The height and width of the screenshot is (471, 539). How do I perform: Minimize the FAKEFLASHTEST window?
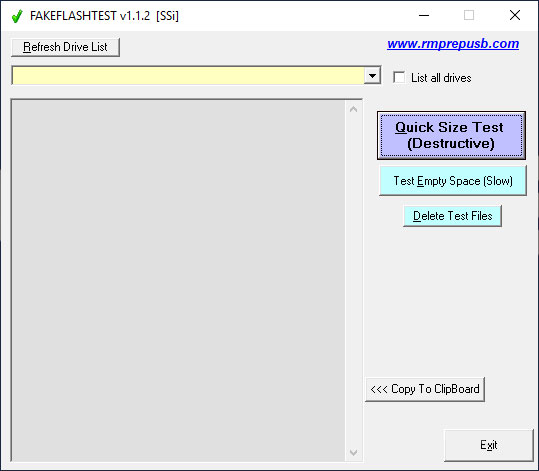424,15
